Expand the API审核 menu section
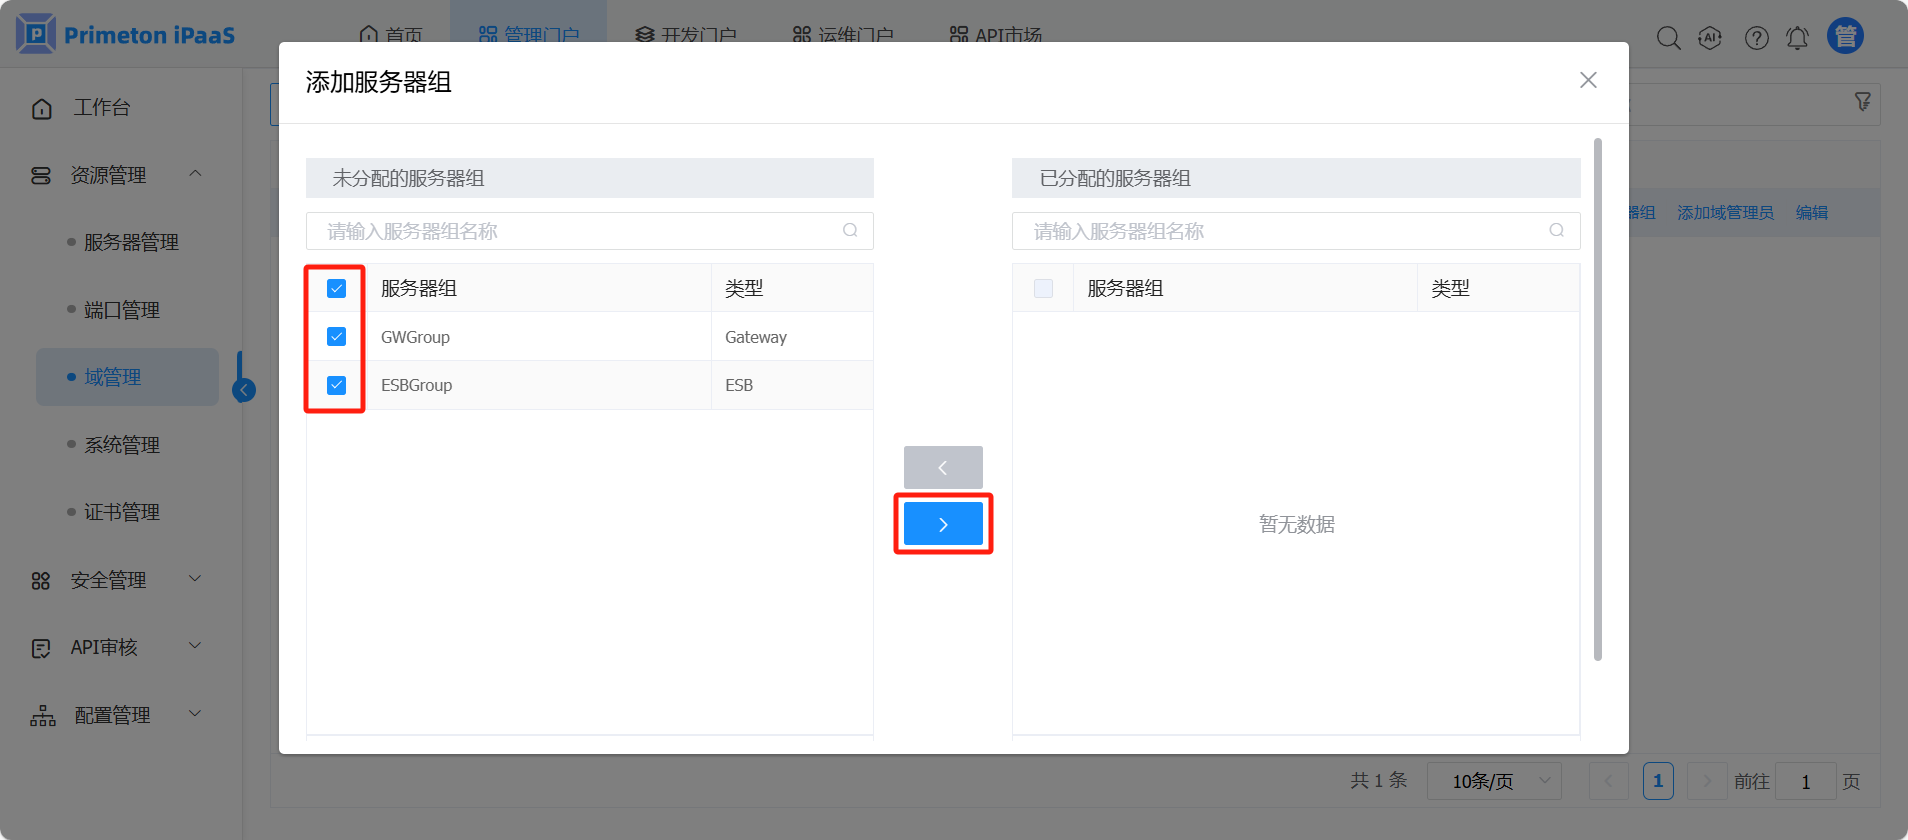This screenshot has height=840, width=1908. pyautogui.click(x=196, y=646)
